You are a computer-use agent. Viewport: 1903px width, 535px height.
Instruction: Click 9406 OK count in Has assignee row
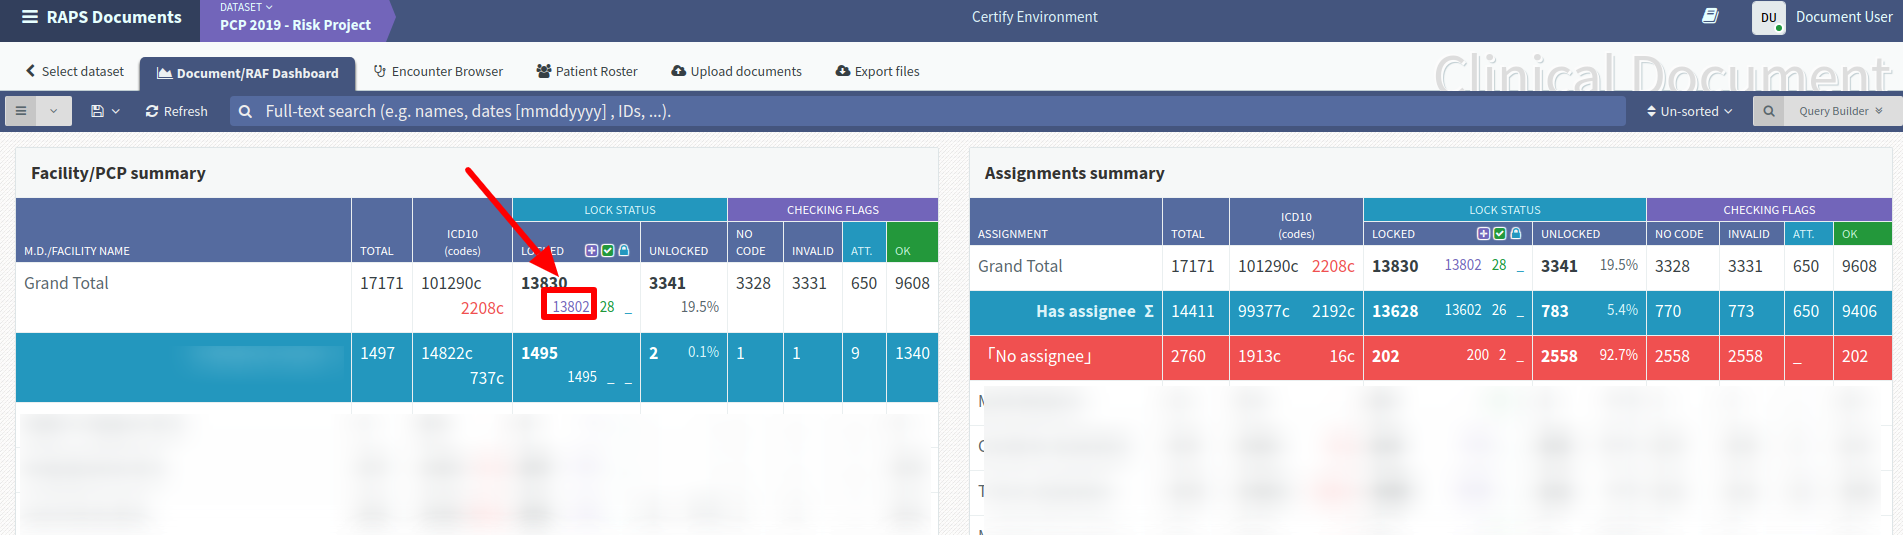(x=1859, y=311)
